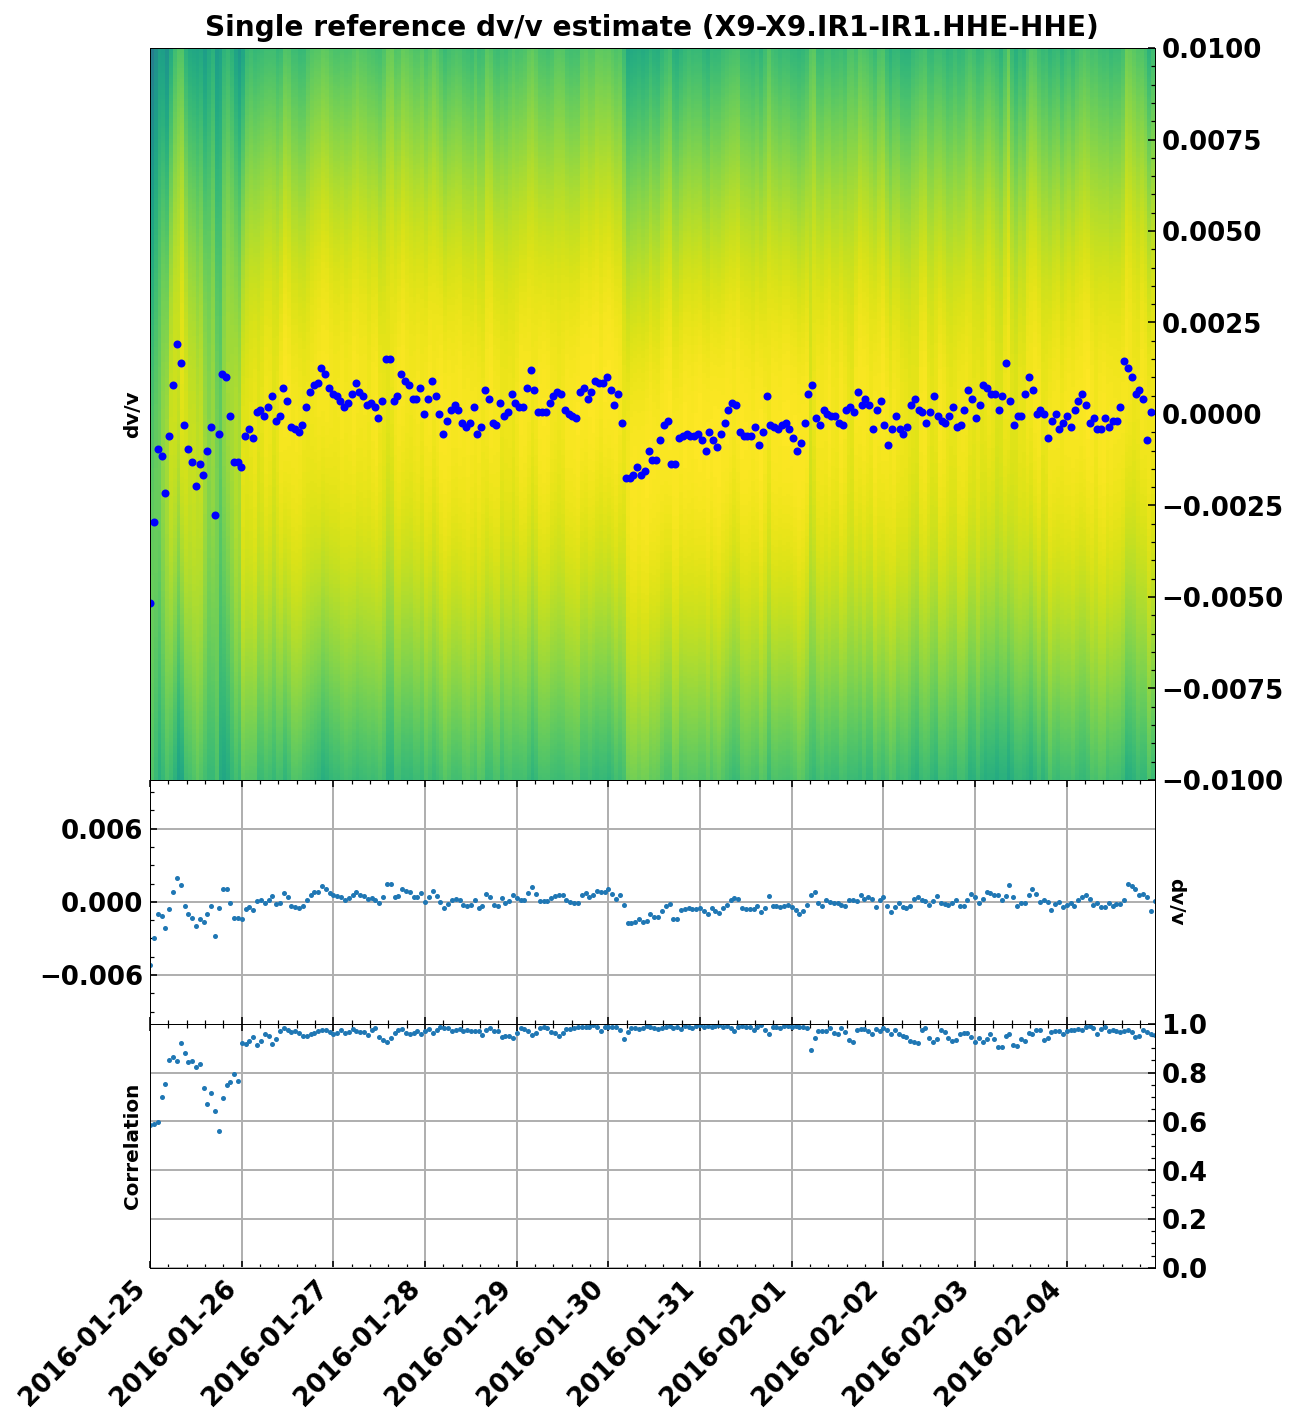Click the 0.0 correlation tick label
The image size is (1298, 1425).
[1182, 1268]
